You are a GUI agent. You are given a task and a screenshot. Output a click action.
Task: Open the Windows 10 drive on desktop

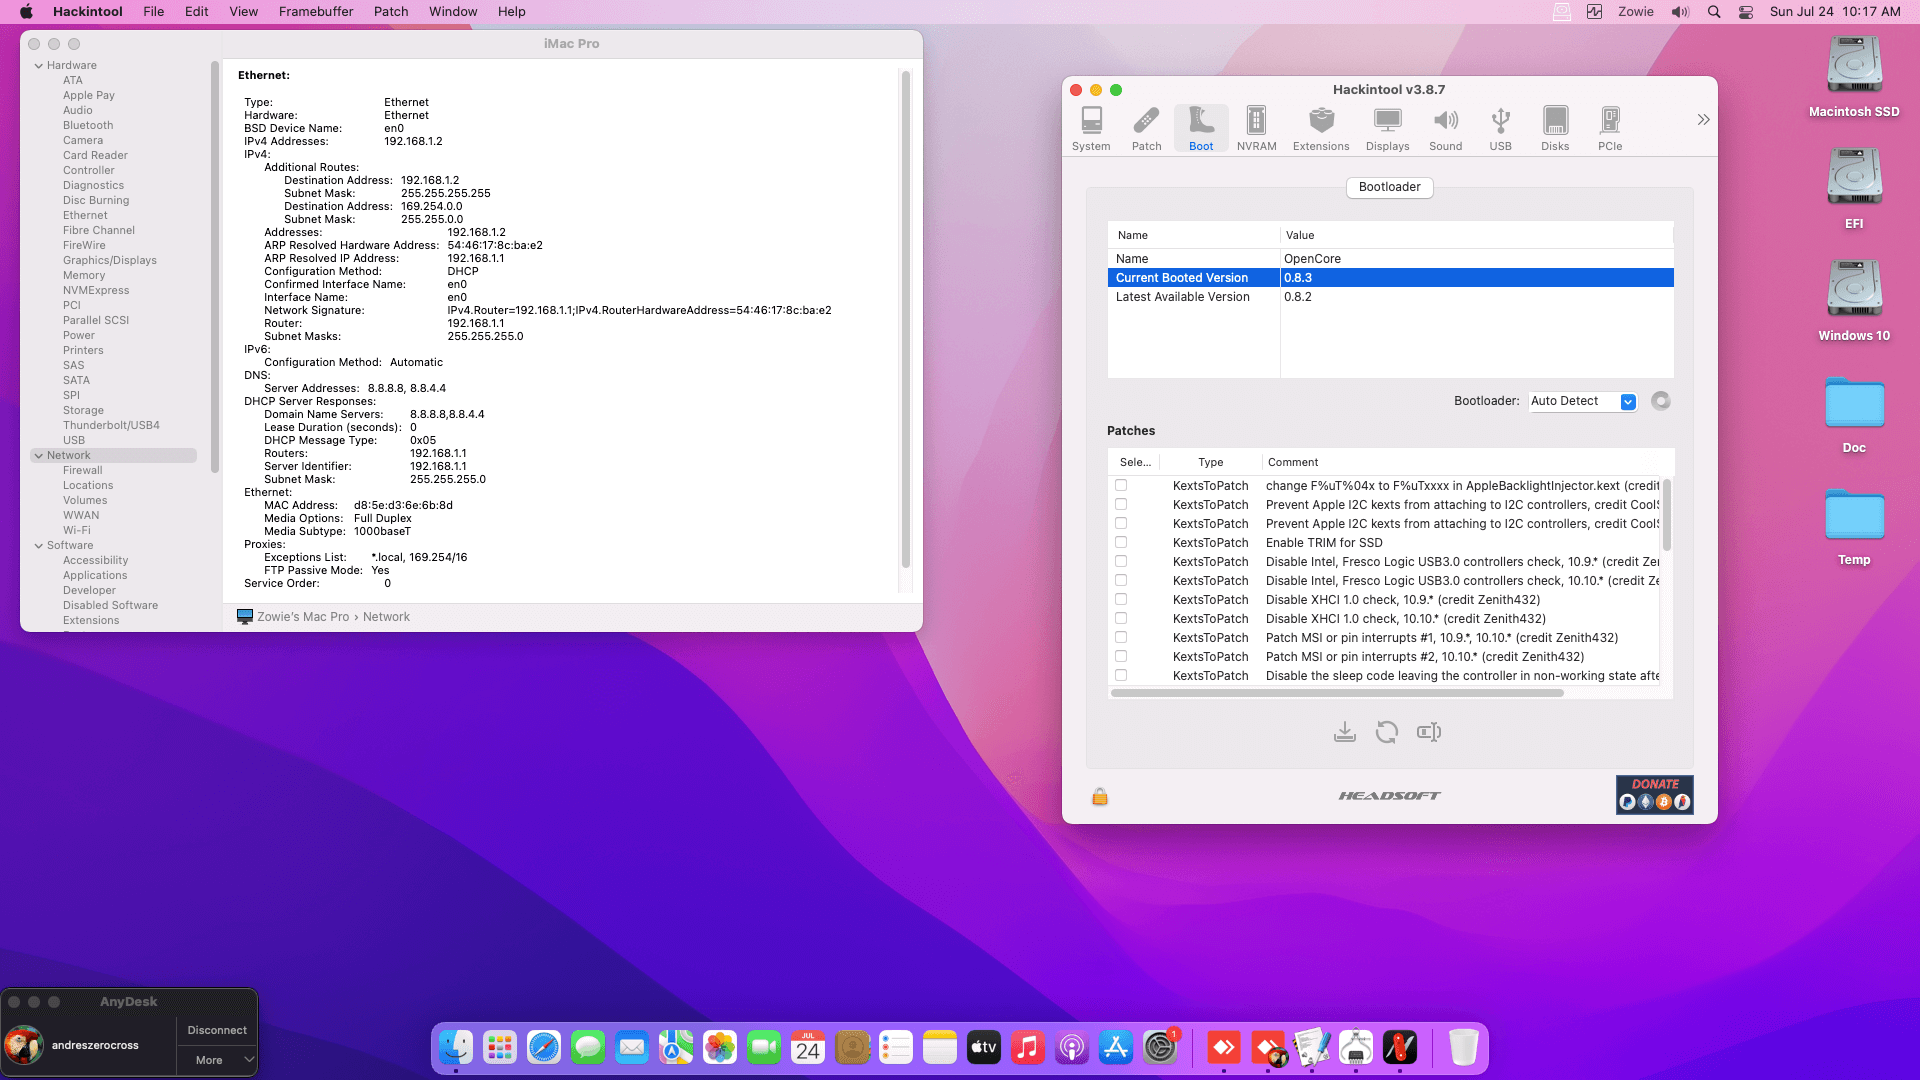point(1854,302)
